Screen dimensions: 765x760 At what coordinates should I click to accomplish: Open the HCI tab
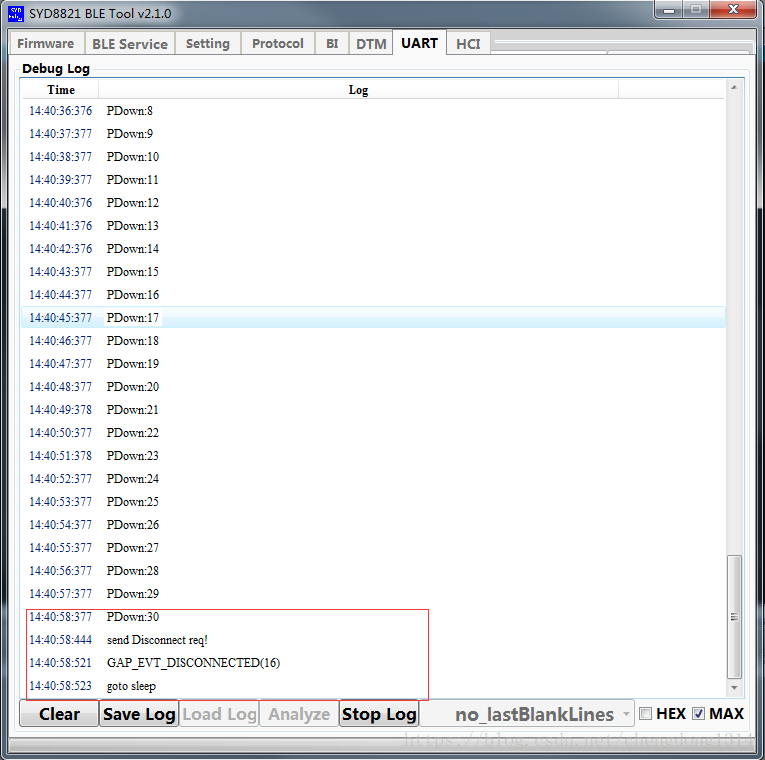[x=468, y=43]
